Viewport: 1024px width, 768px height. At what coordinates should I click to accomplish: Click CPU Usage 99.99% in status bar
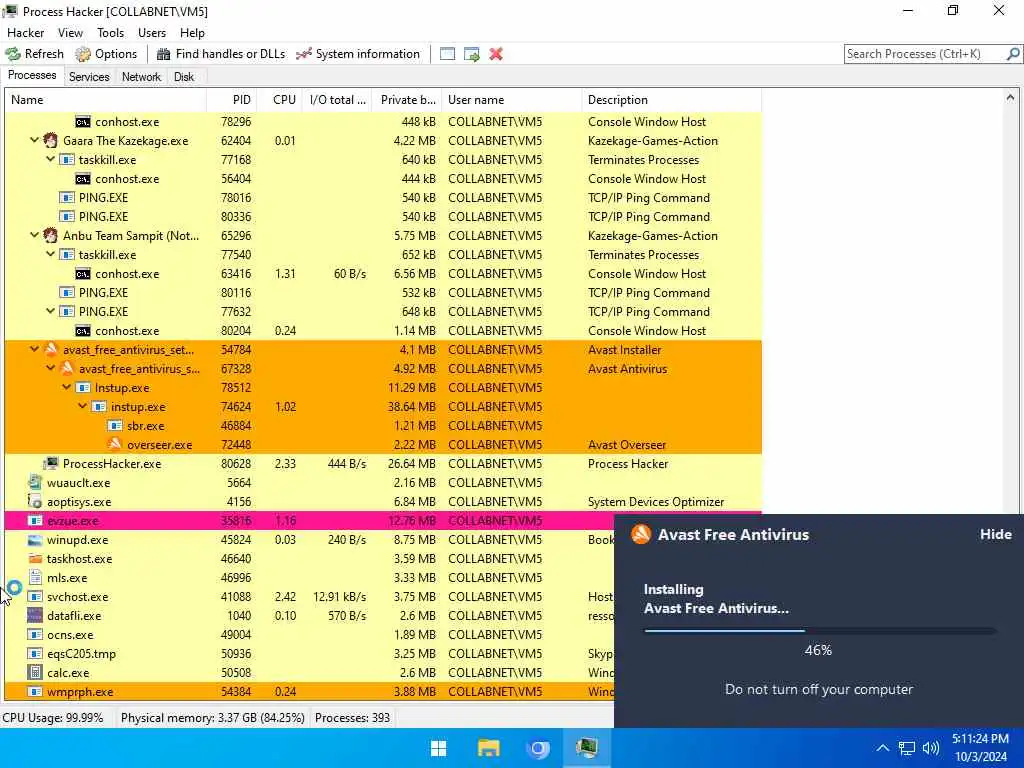[53, 718]
